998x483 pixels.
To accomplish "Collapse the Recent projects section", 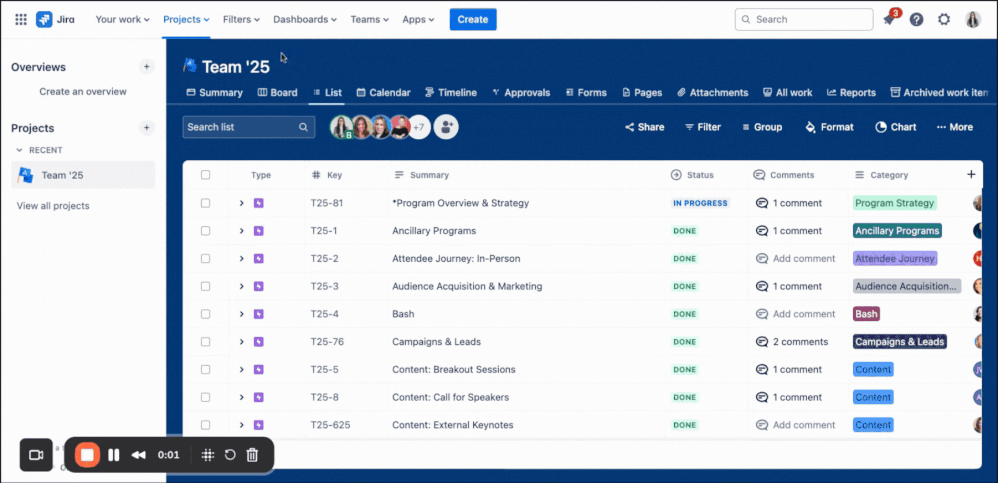I will (19, 150).
